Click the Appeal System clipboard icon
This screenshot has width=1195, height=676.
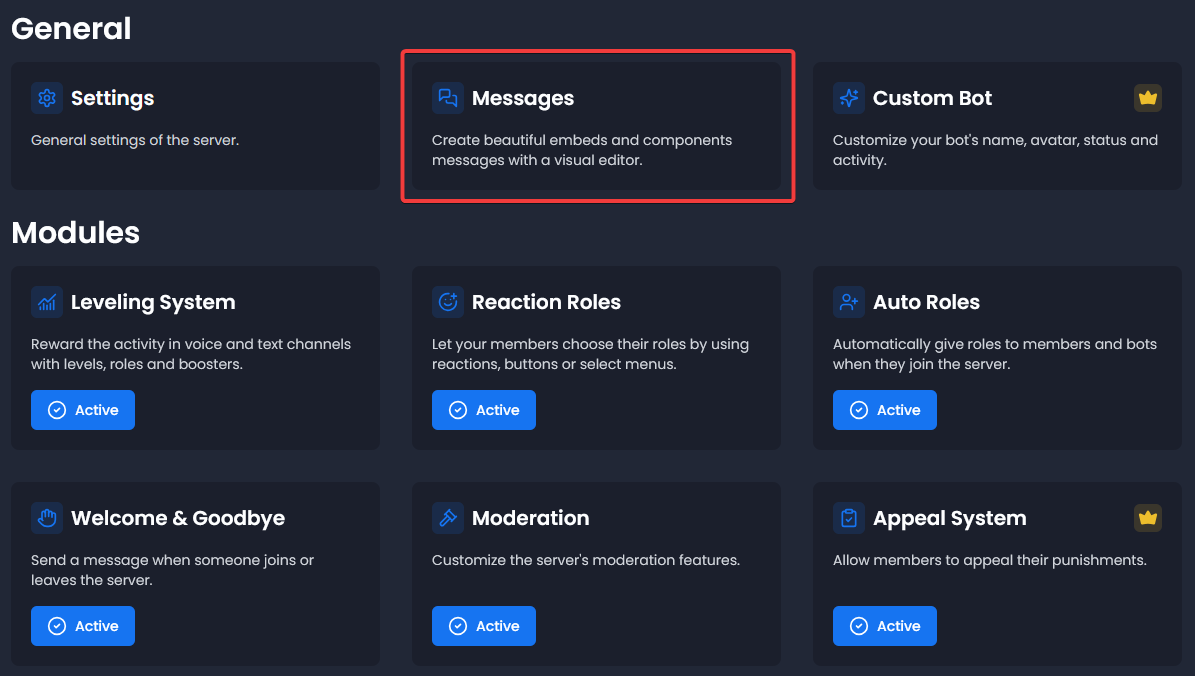(849, 518)
